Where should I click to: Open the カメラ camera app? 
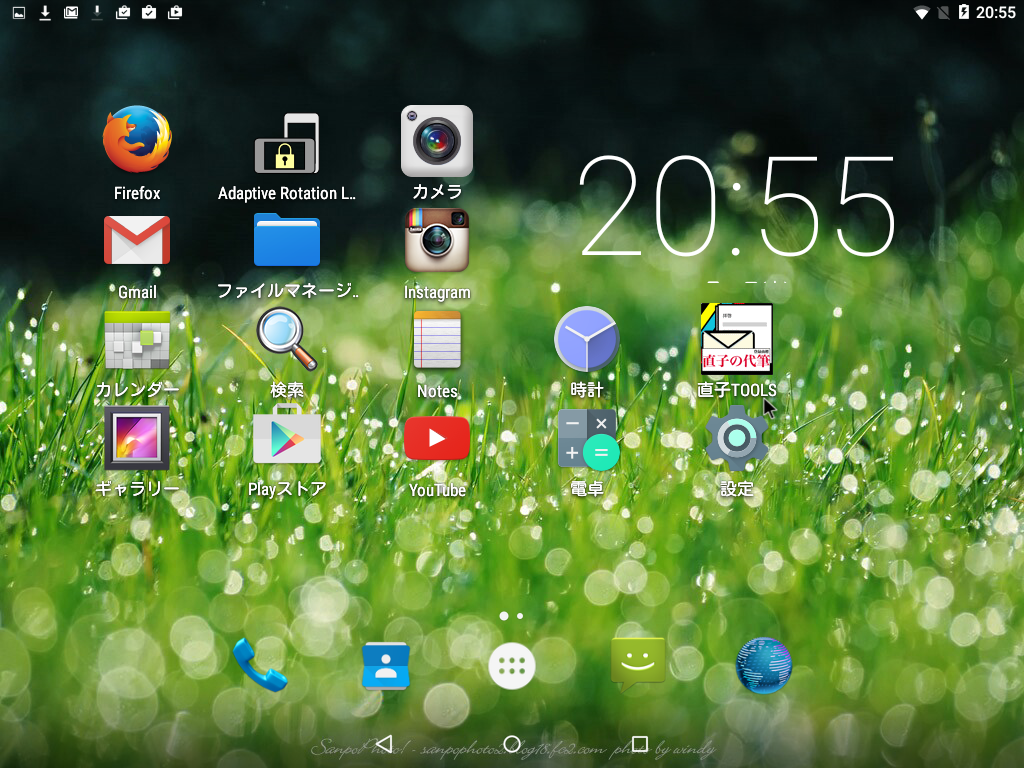tap(436, 141)
